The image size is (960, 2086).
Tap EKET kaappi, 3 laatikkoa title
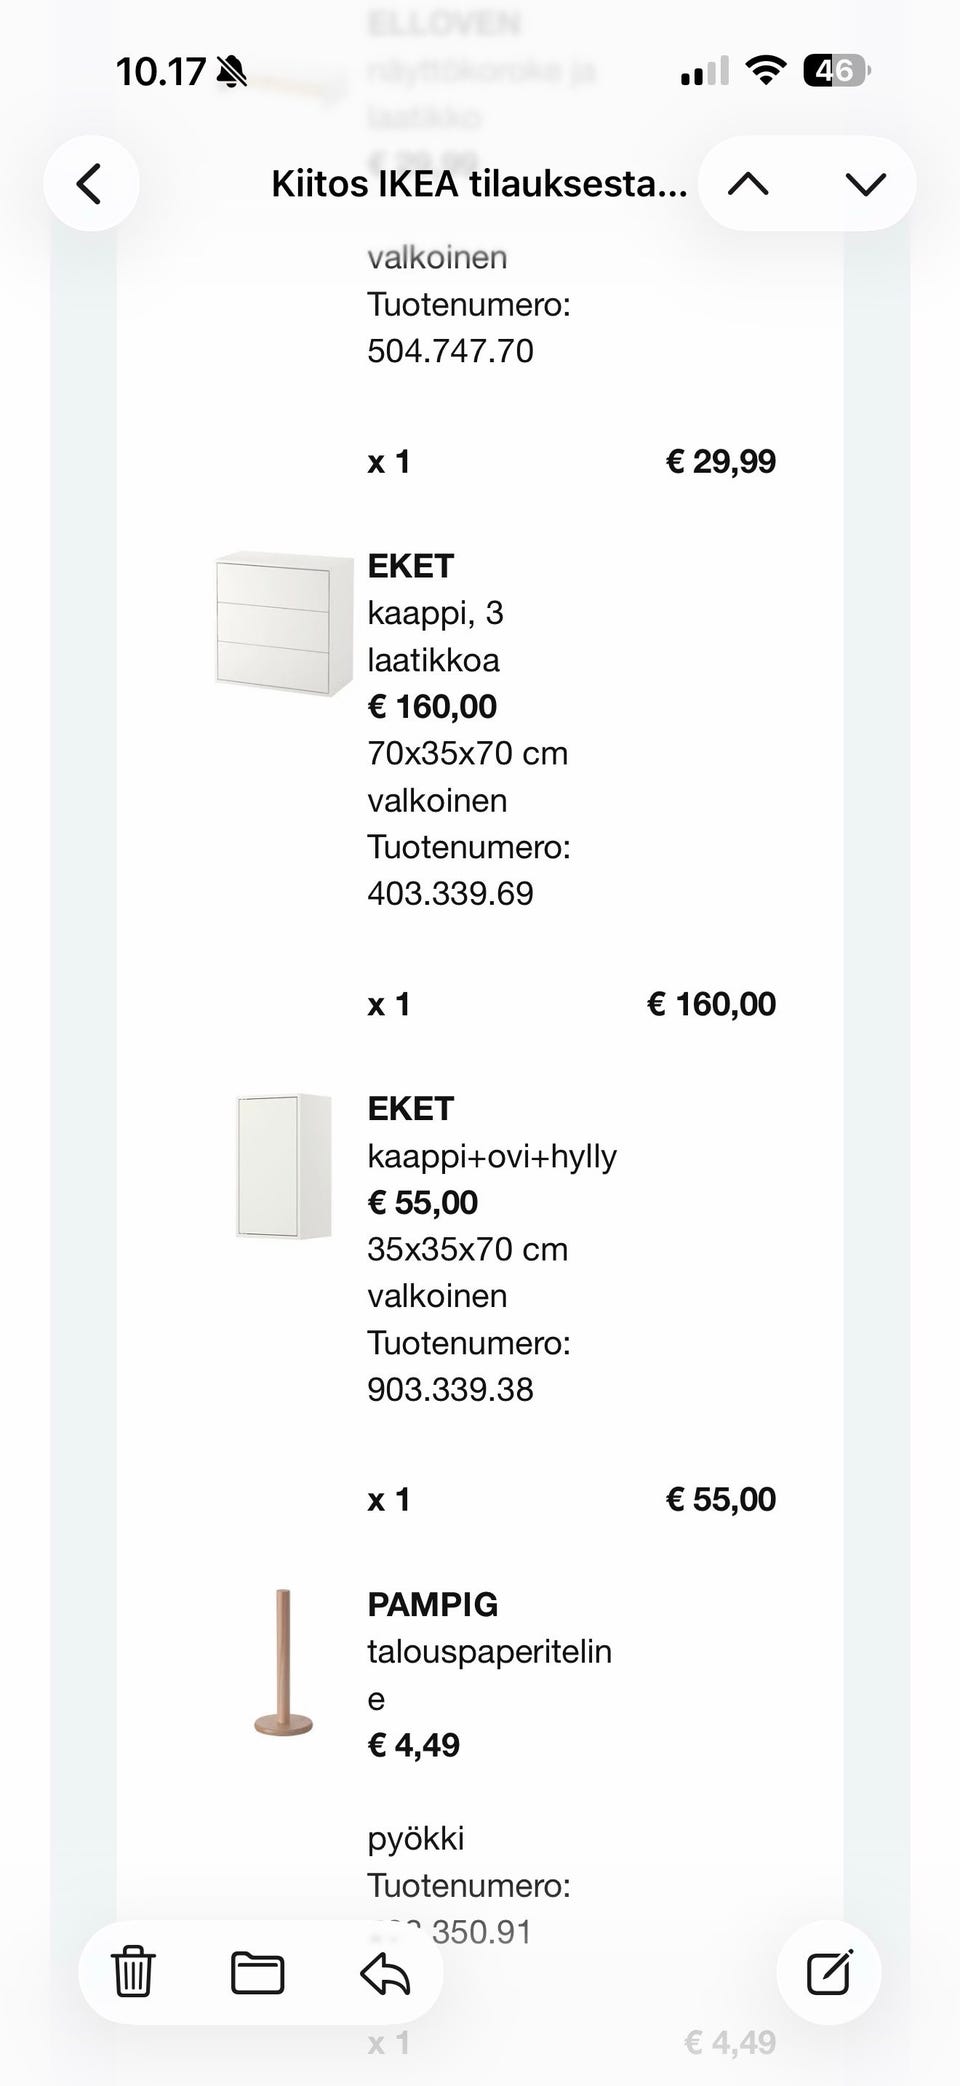coord(410,567)
